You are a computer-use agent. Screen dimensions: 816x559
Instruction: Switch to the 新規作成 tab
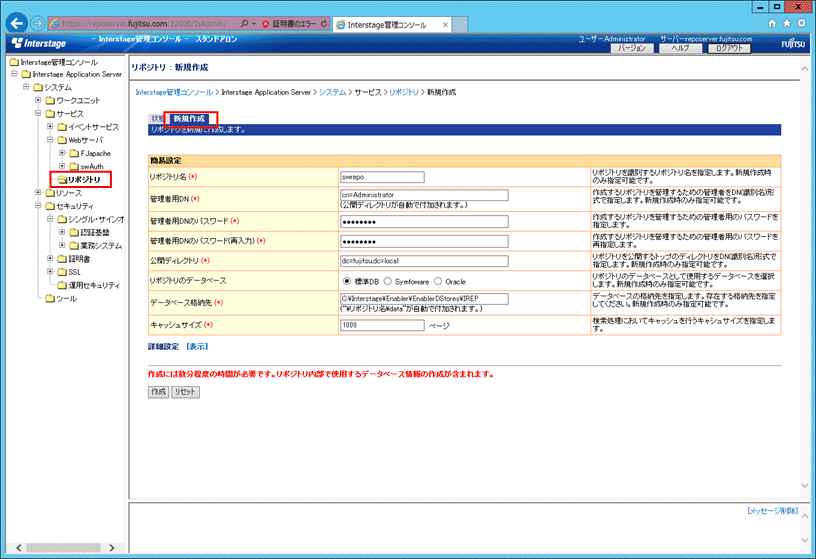189,118
